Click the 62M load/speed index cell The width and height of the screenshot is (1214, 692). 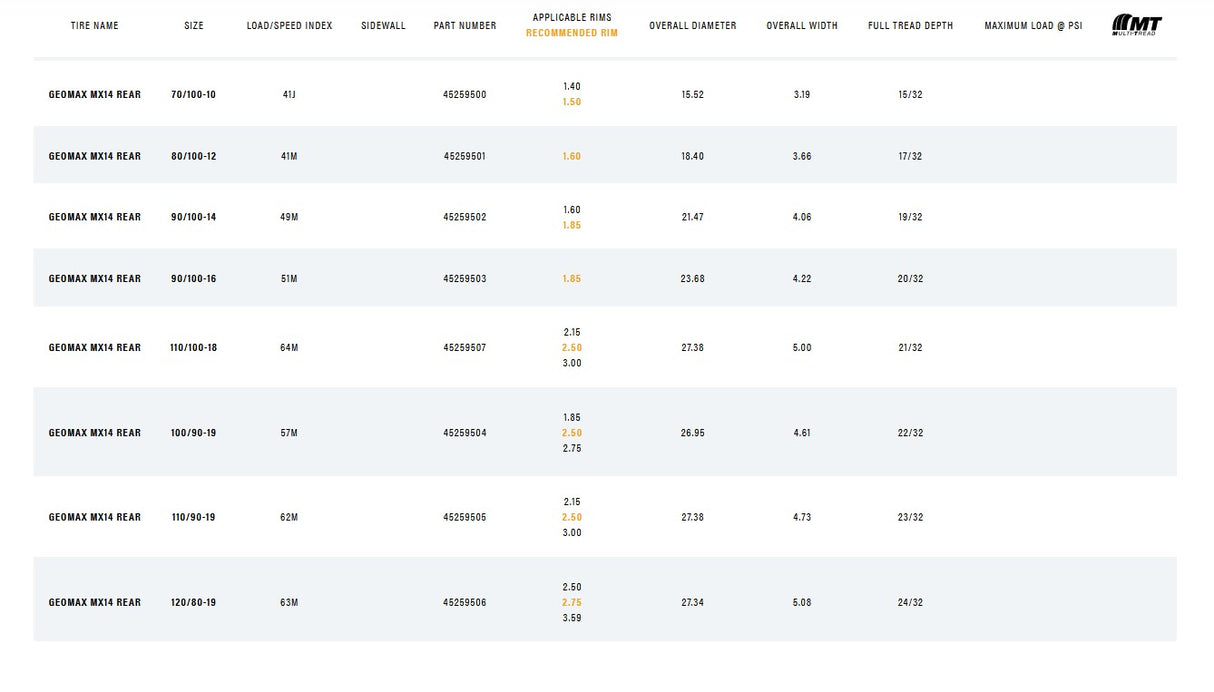289,518
